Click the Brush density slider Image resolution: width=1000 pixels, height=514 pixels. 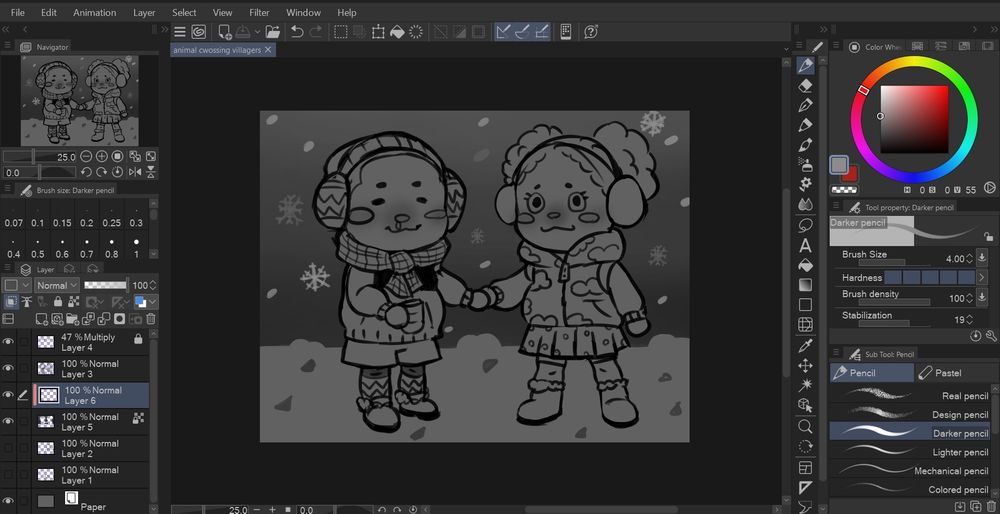(x=893, y=302)
